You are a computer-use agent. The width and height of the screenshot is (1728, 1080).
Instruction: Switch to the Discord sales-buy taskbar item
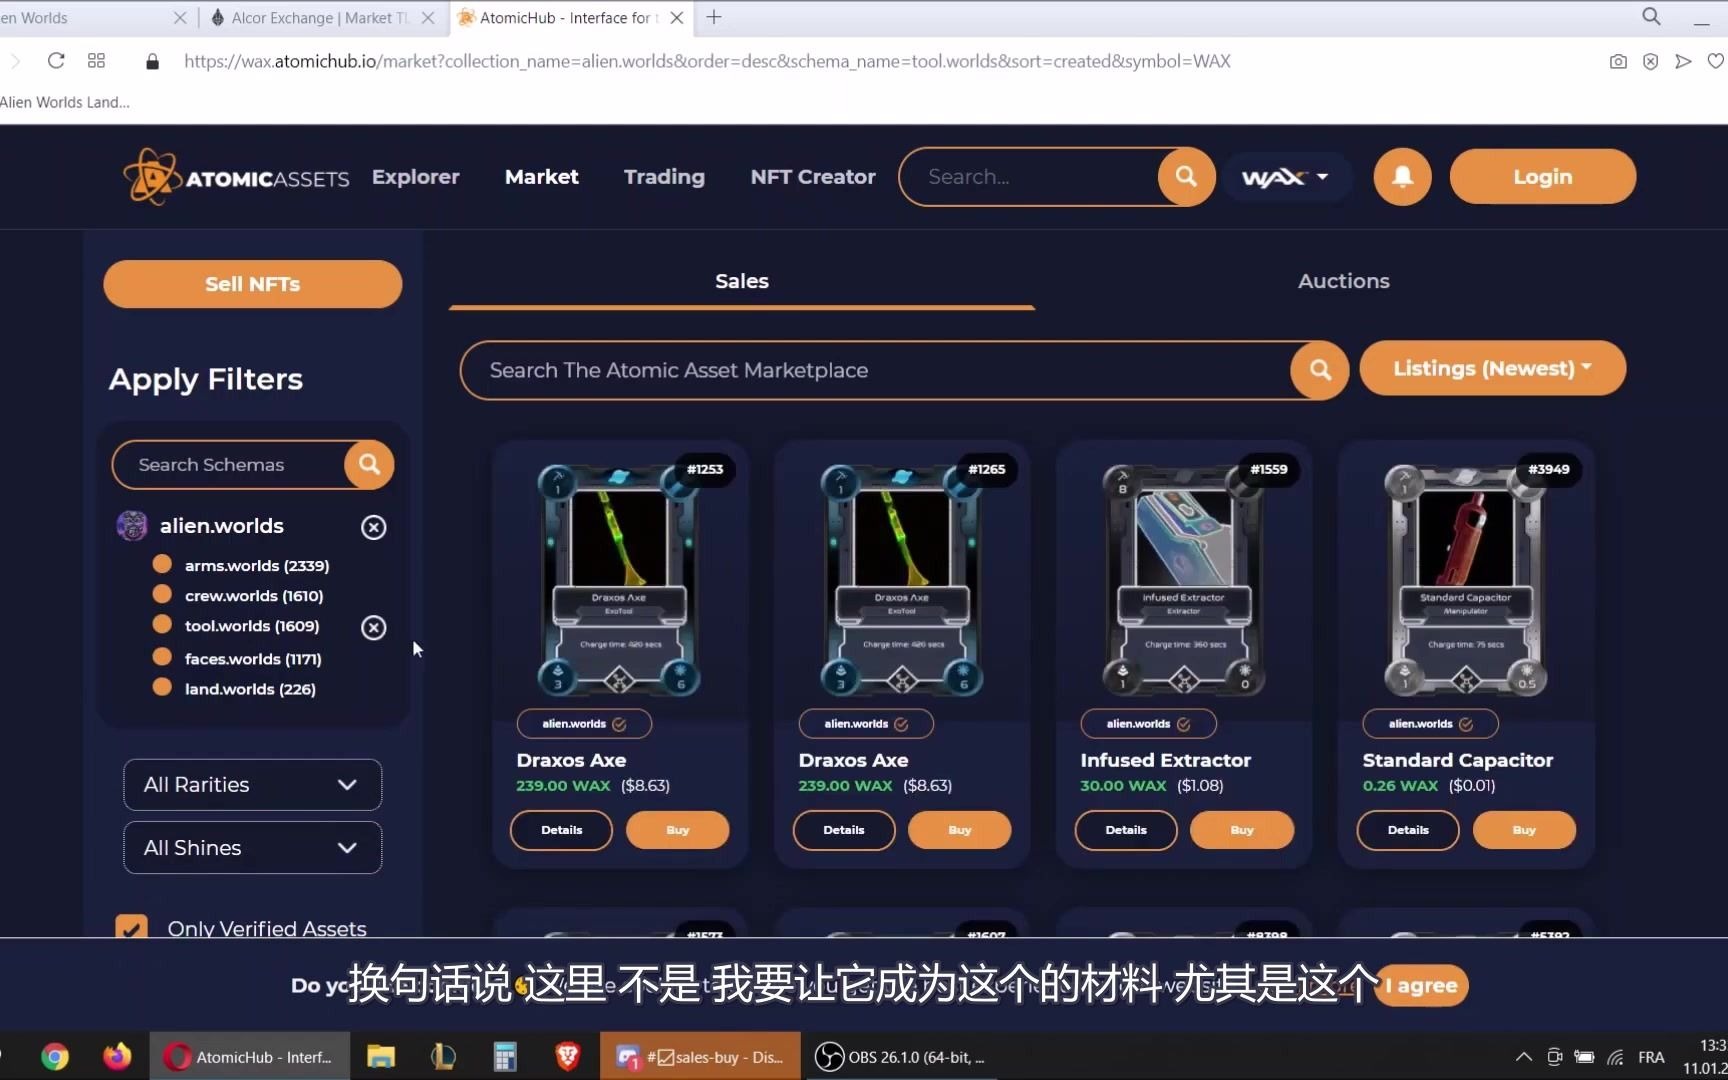tap(700, 1057)
